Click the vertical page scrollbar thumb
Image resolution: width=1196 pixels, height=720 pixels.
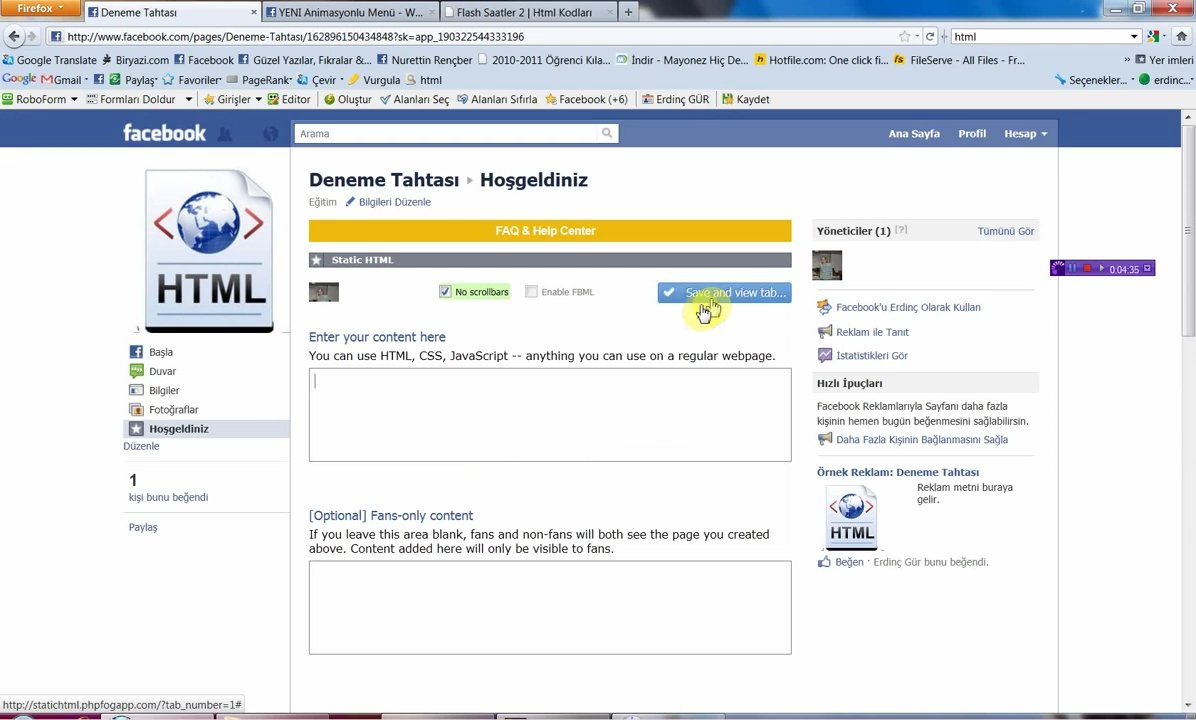pos(1188,229)
